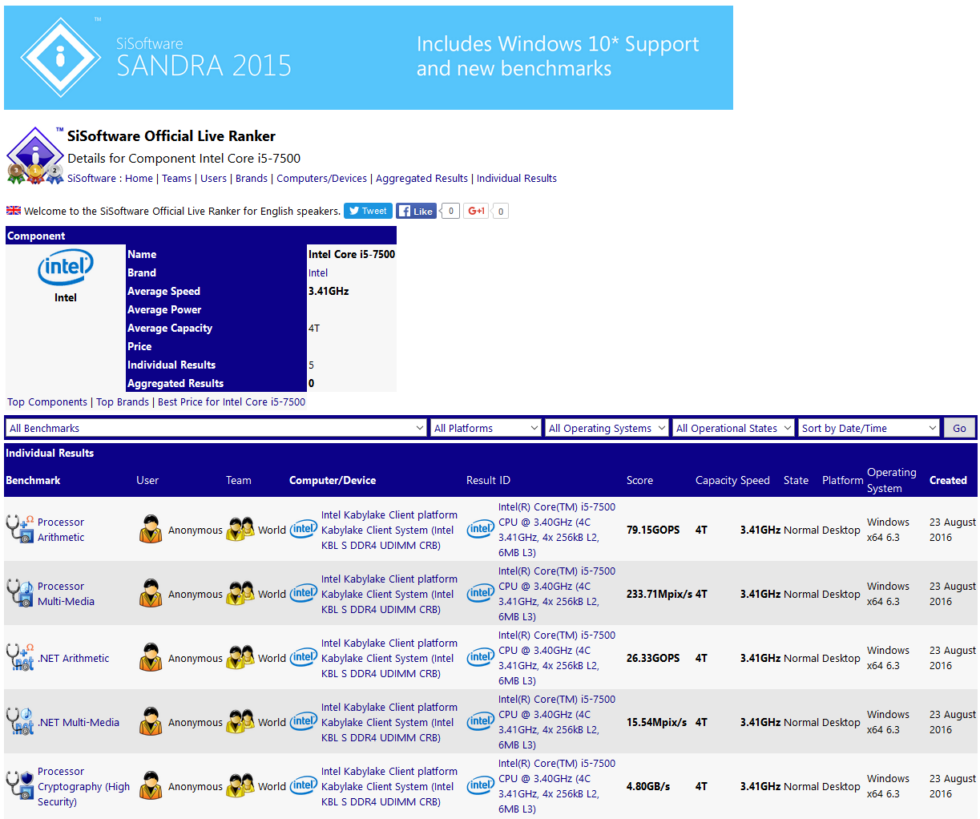Expand the All Operating Systems dropdown
Viewport: 980px width, 819px height.
coord(606,428)
